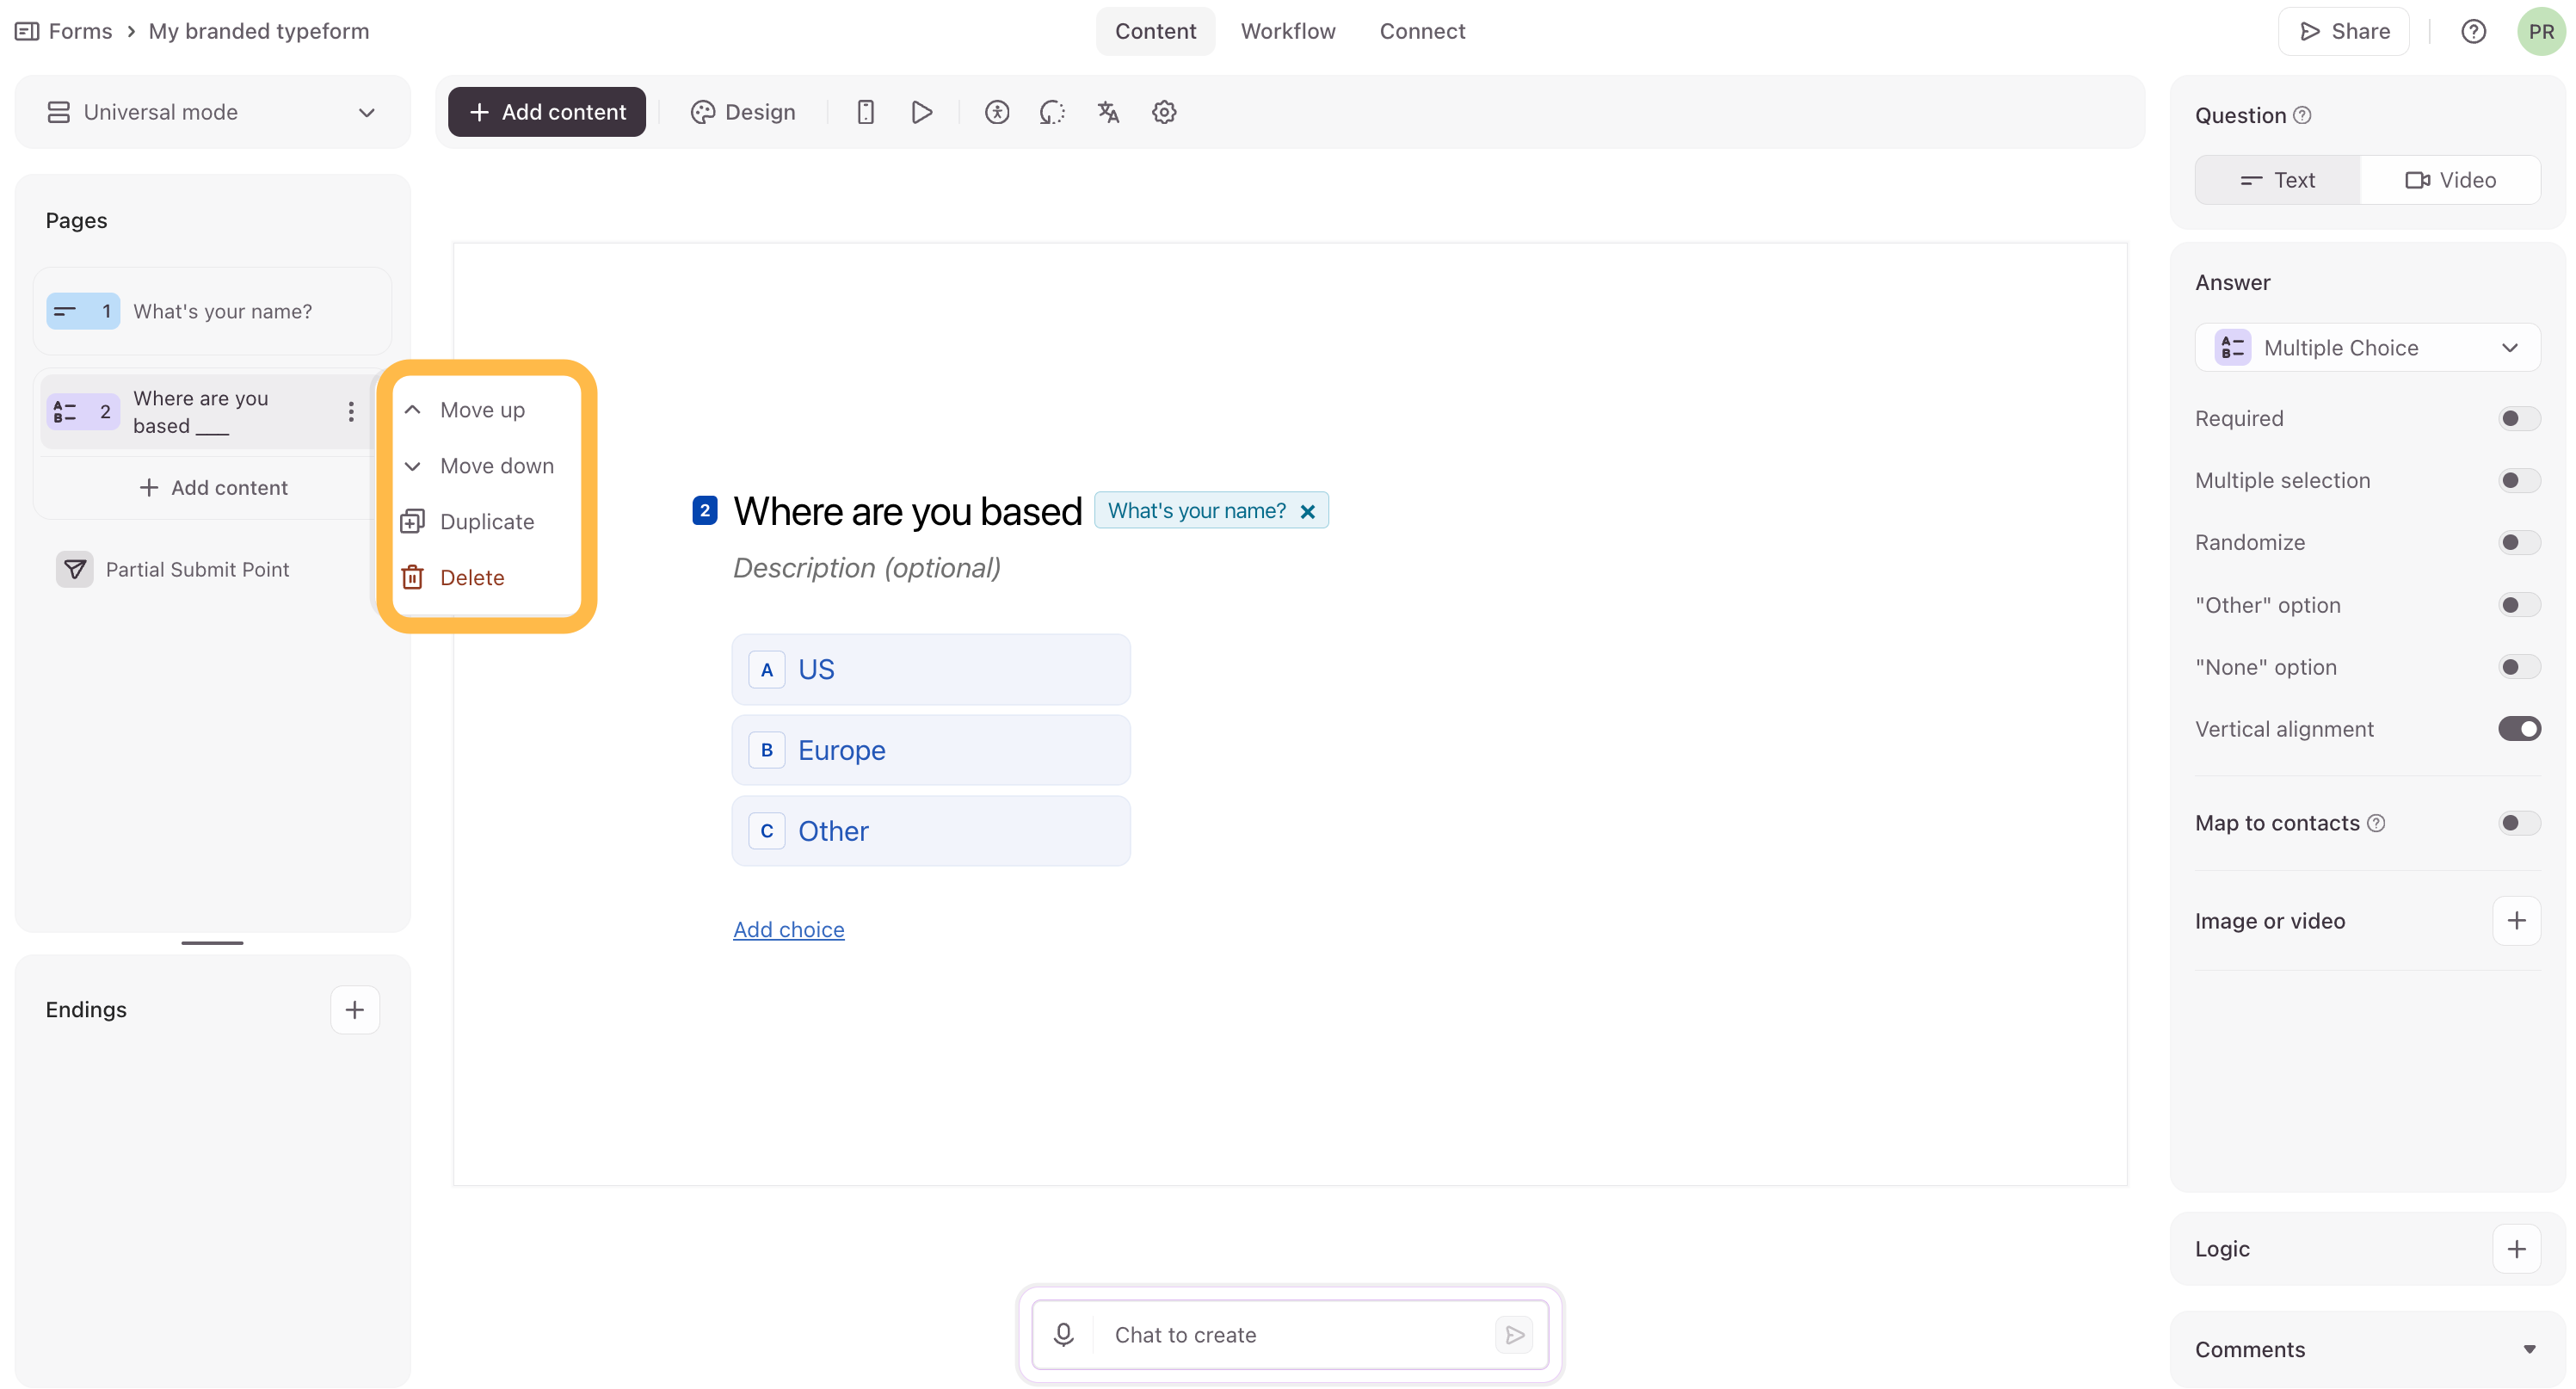The height and width of the screenshot is (1389, 2576).
Task: Click the Share button
Action: 2343,31
